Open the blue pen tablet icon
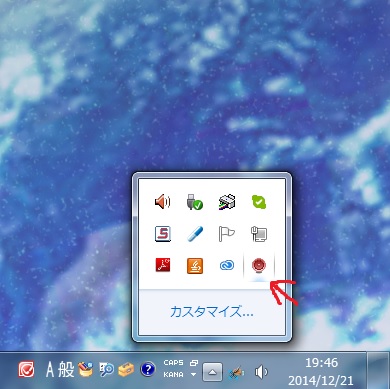The width and height of the screenshot is (390, 389). click(195, 234)
